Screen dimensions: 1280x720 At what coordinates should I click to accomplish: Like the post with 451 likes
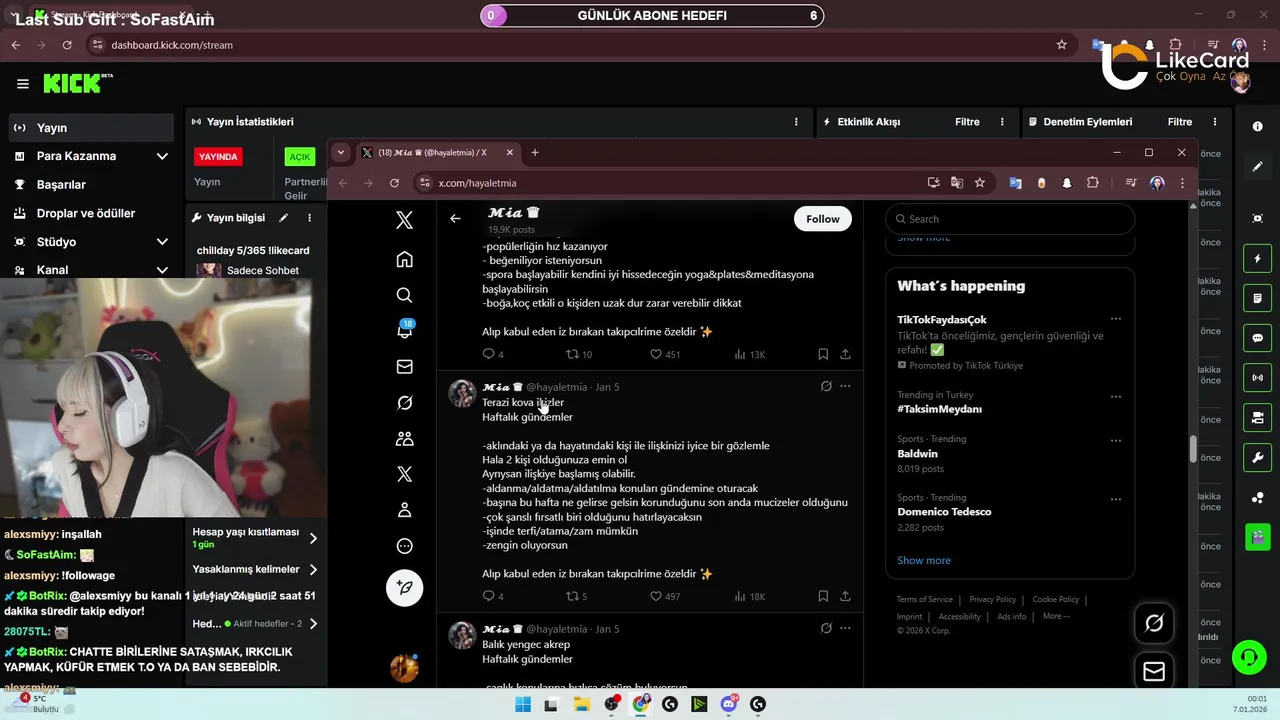(x=656, y=354)
